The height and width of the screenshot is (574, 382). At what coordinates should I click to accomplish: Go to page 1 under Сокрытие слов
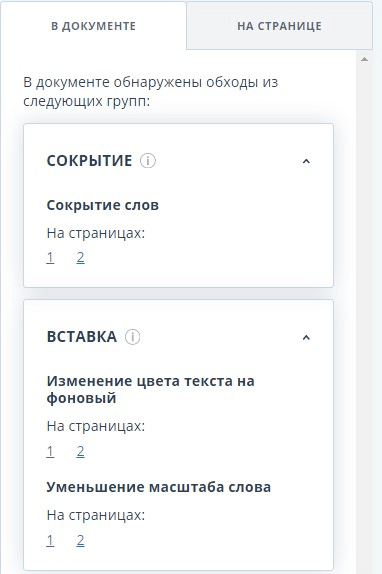[50, 258]
